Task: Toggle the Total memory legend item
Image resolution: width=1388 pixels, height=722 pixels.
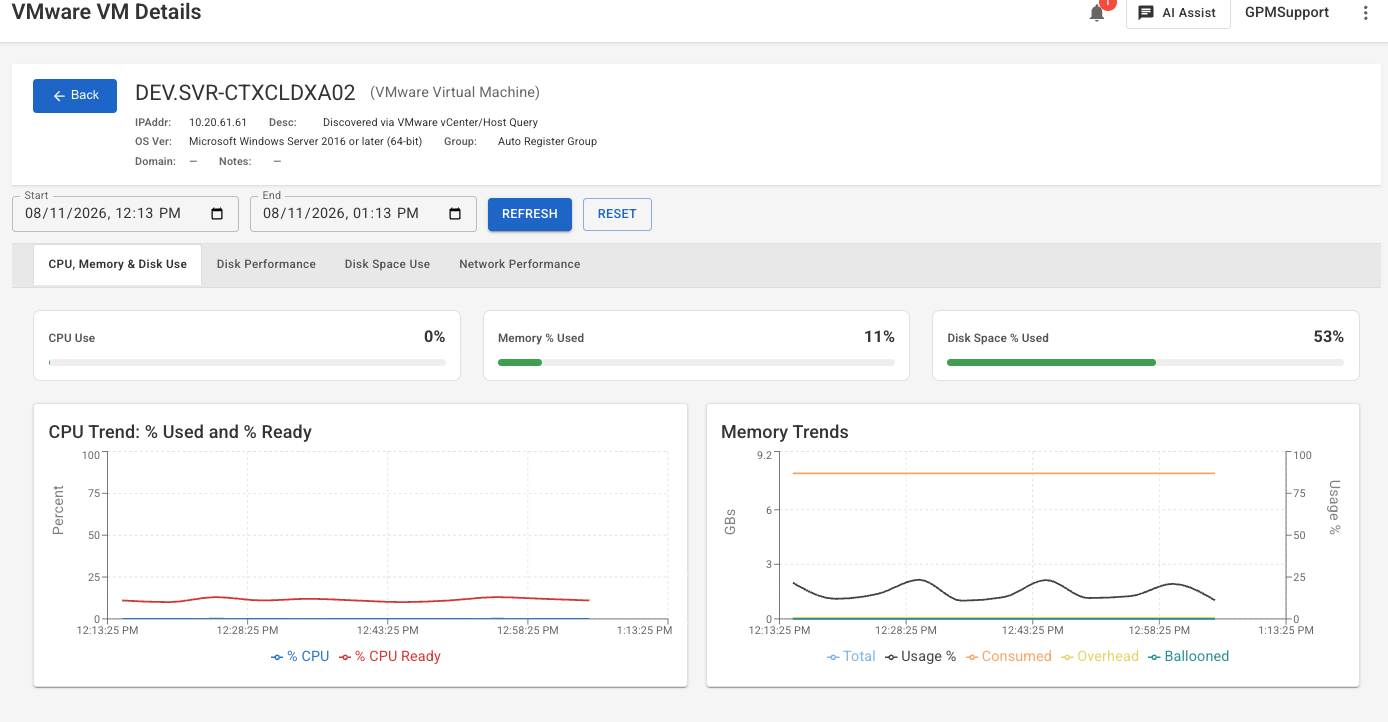Action: pyautogui.click(x=851, y=656)
